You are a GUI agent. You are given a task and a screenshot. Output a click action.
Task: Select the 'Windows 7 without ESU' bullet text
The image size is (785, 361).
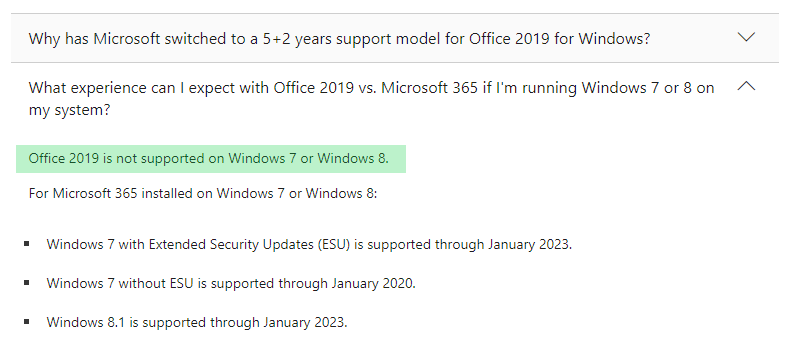coord(231,283)
